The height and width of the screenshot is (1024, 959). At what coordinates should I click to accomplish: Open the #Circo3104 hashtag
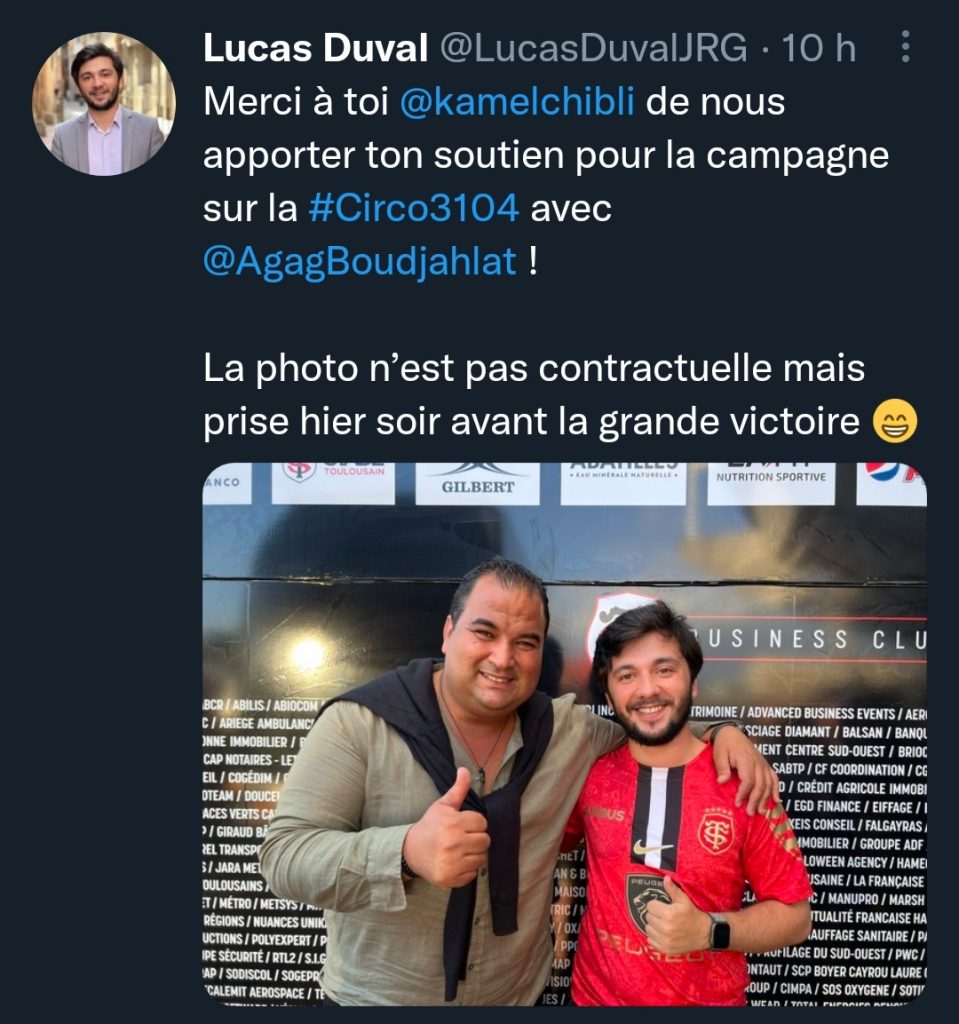414,208
